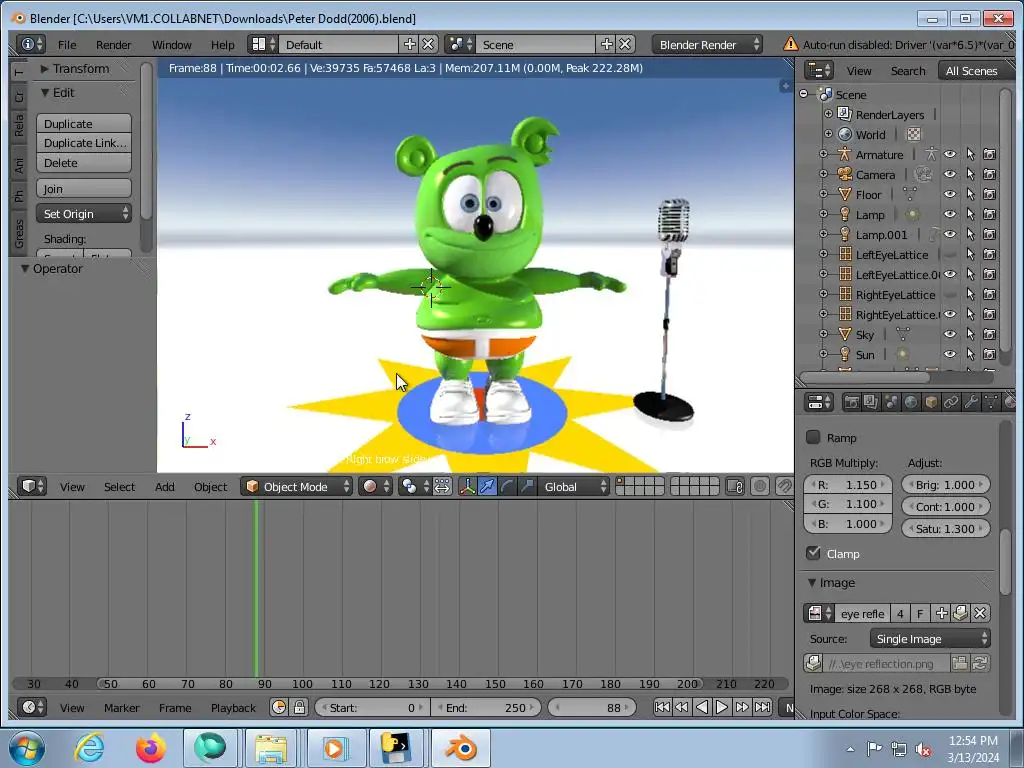Uncheck the Clamp checkbox
The image size is (1024, 768).
tap(813, 553)
